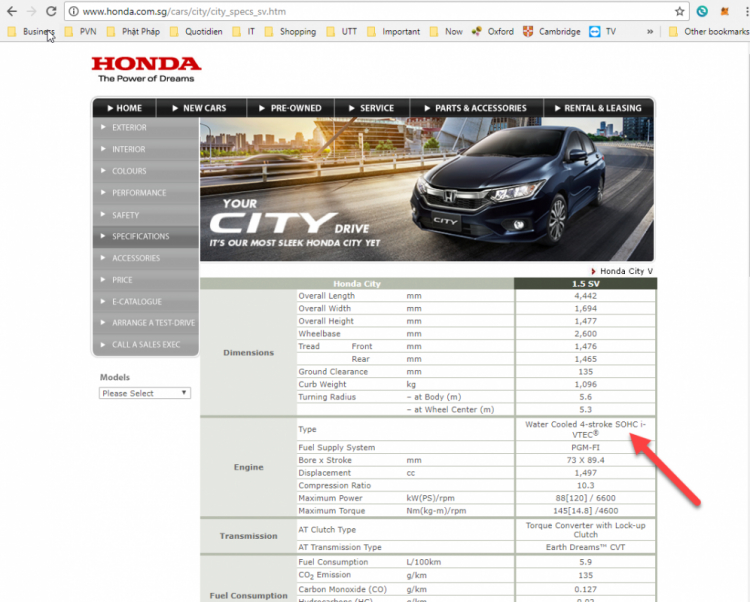
Task: Open the Other bookmarks folder
Action: pyautogui.click(x=709, y=32)
